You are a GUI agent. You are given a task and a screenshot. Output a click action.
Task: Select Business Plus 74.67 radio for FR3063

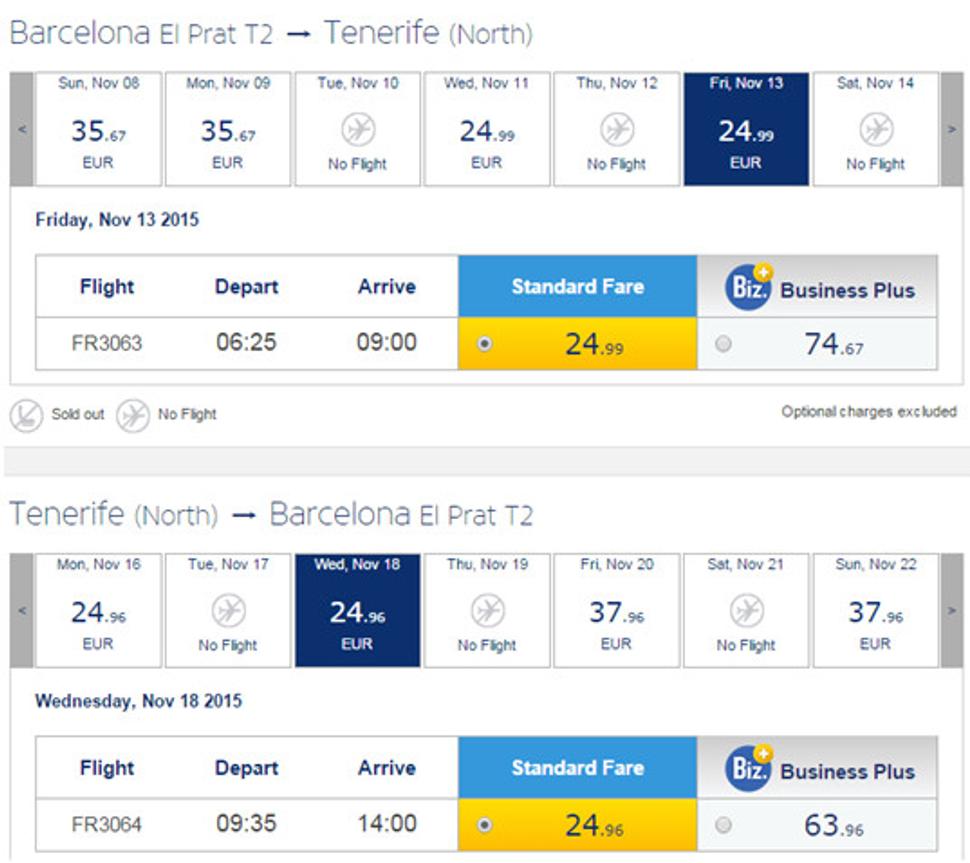pos(723,343)
